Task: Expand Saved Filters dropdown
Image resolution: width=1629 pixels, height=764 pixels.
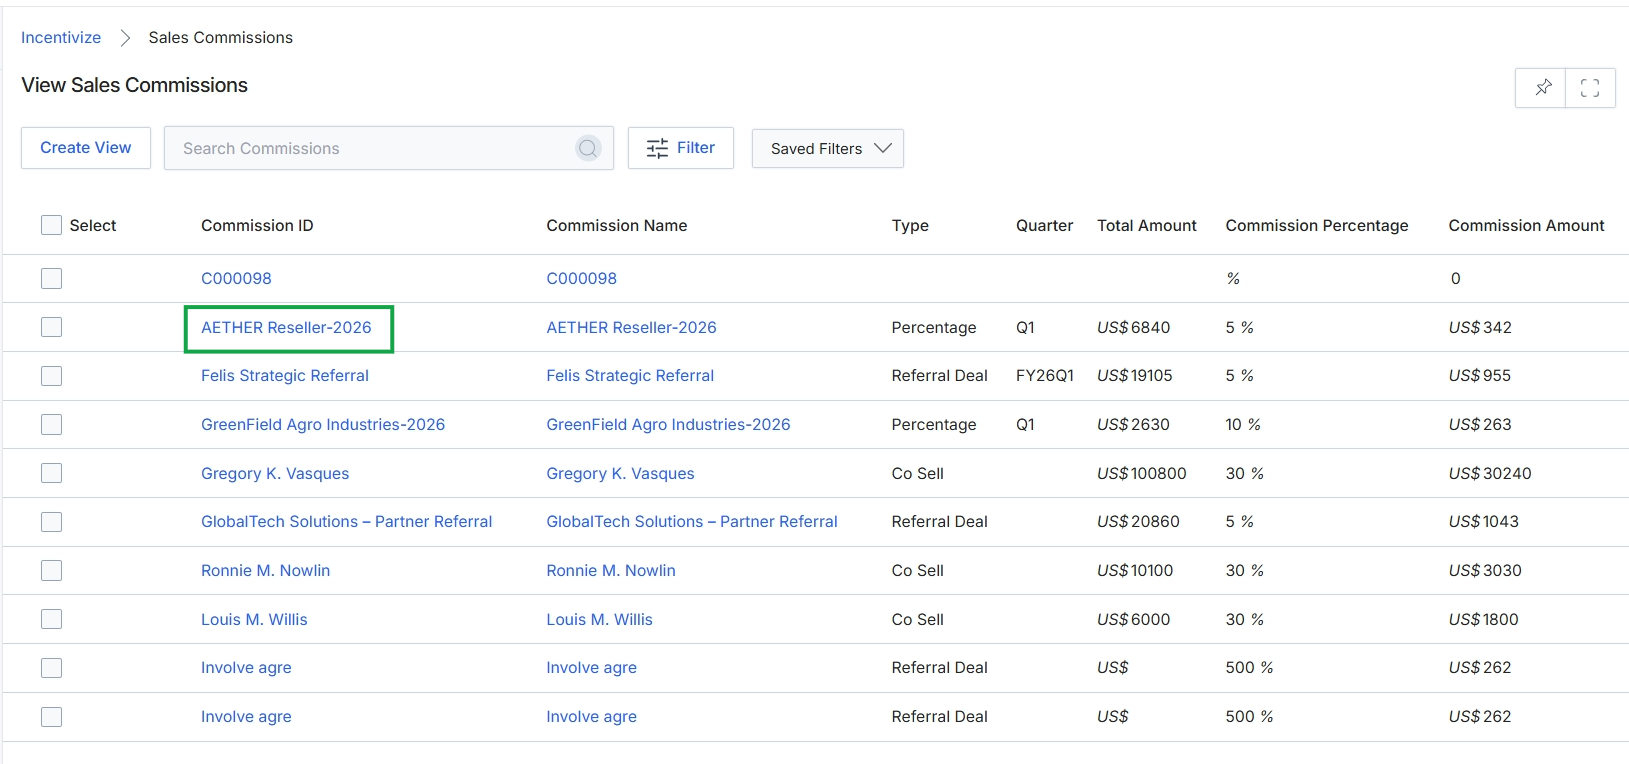Action: [828, 148]
